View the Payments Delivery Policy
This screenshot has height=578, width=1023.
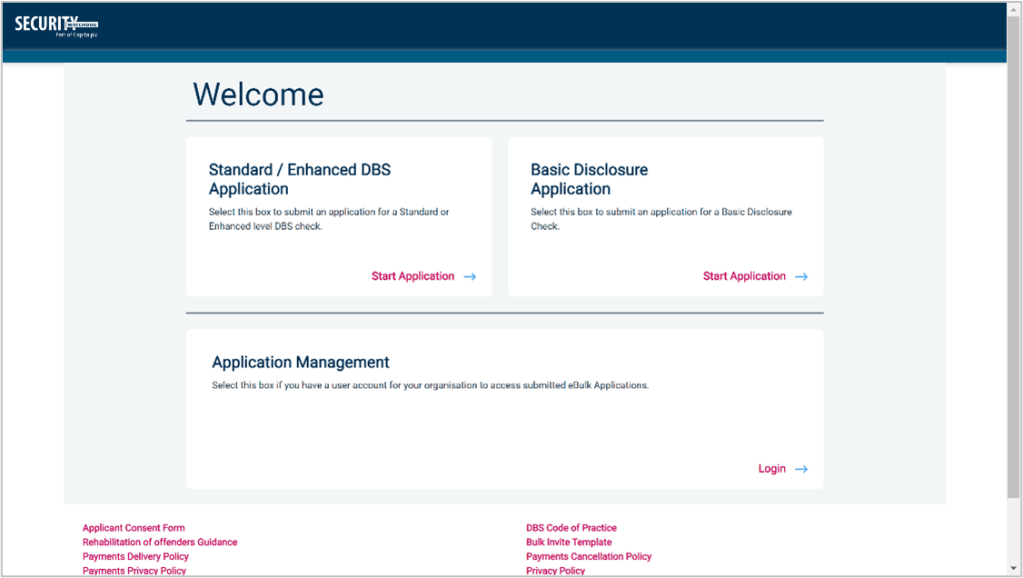135,556
